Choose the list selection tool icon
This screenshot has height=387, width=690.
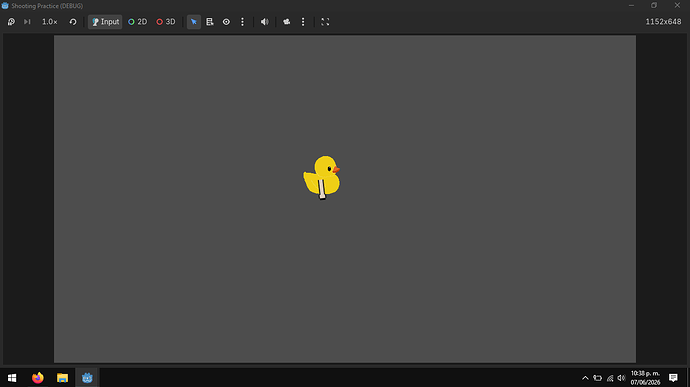(210, 22)
